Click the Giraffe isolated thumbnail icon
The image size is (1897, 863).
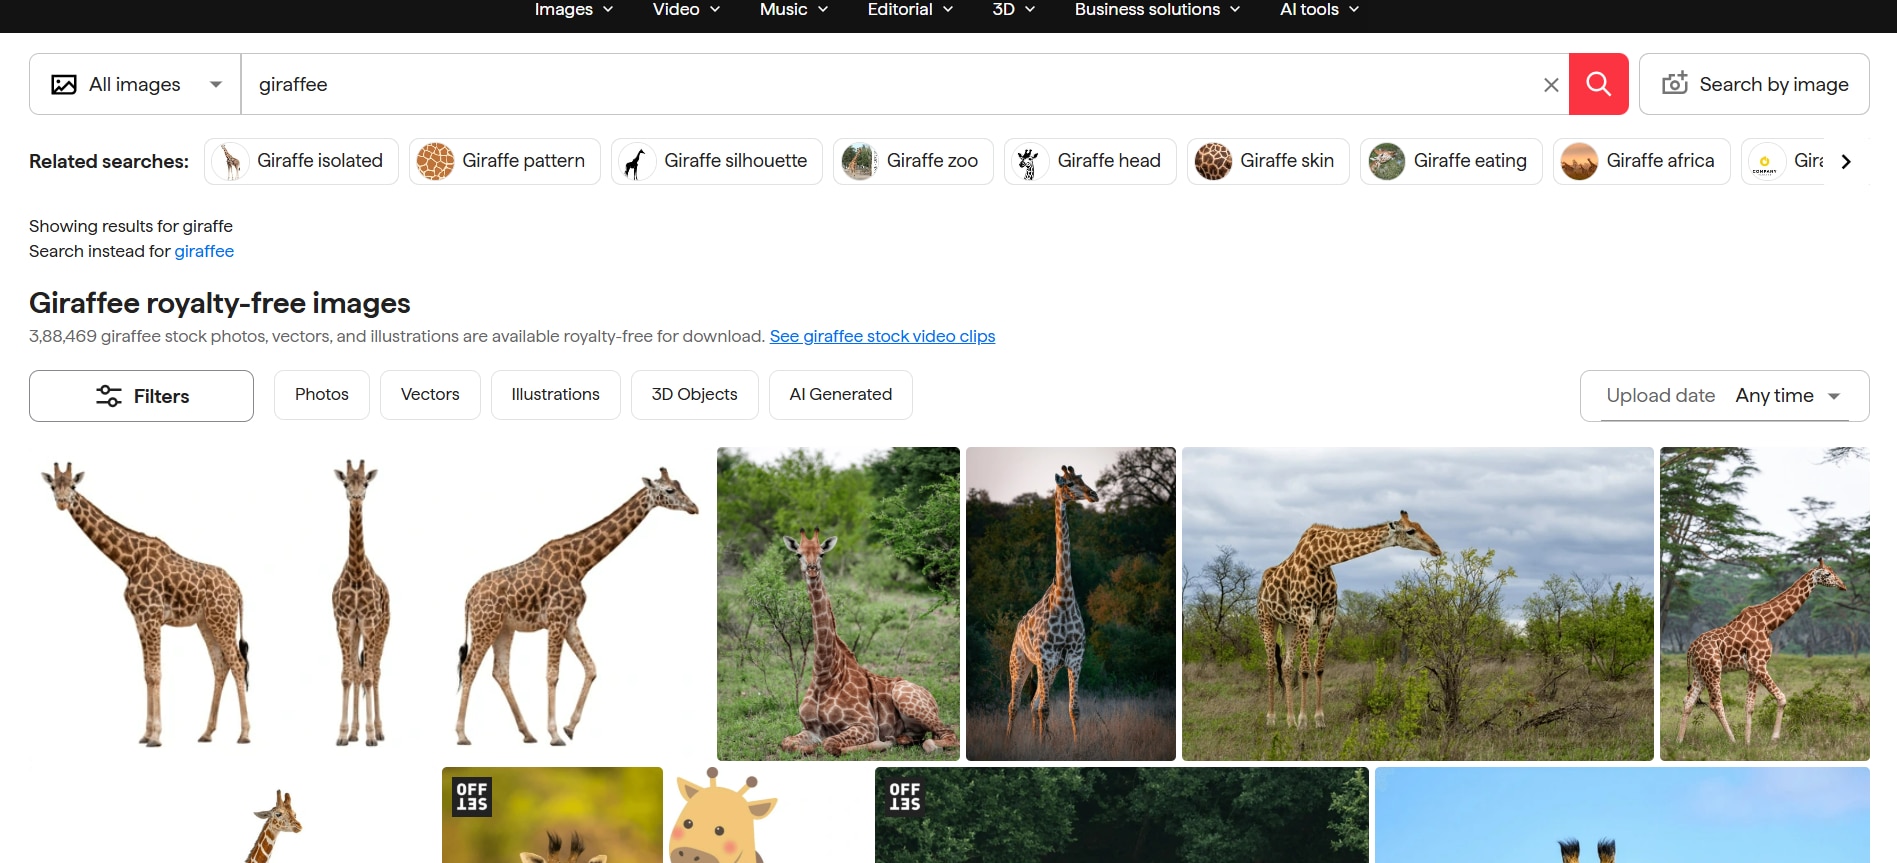(231, 161)
